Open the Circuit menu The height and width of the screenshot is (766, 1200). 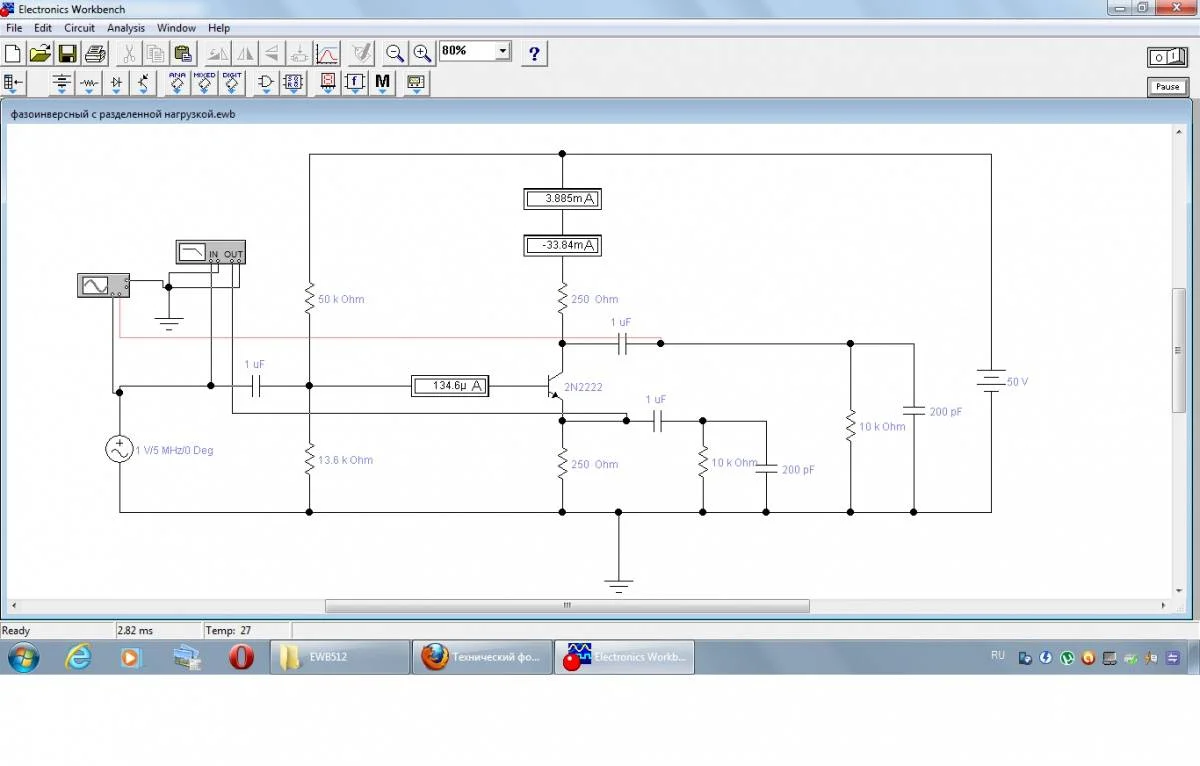[x=79, y=28]
